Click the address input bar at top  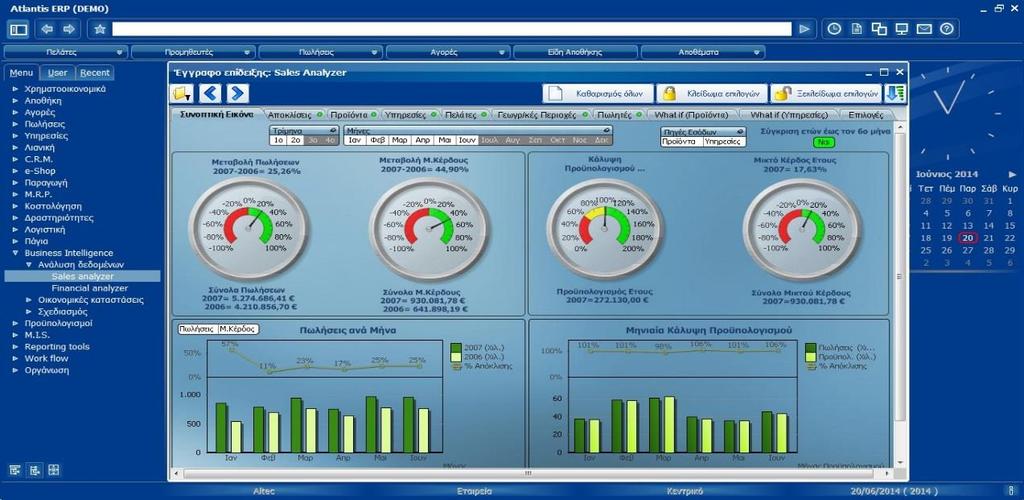[451, 29]
